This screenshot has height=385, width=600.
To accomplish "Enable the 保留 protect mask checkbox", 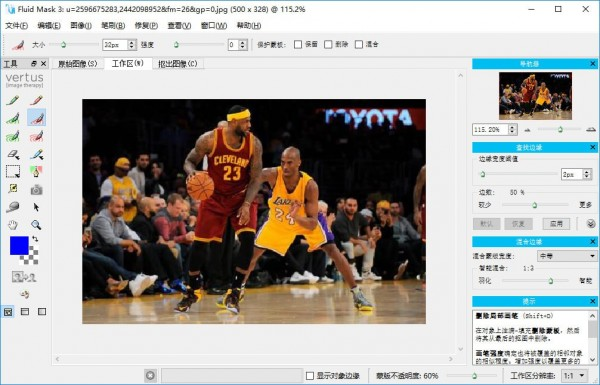I will pos(298,44).
